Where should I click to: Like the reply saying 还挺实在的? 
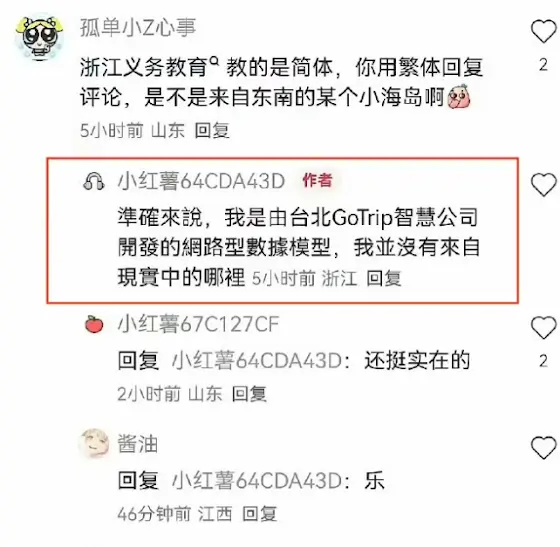(x=544, y=327)
